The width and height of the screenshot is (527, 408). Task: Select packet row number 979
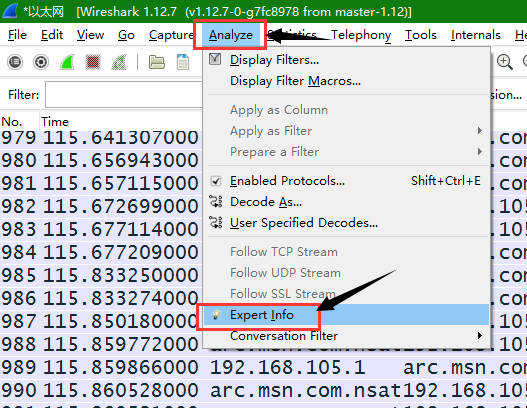pyautogui.click(x=19, y=137)
